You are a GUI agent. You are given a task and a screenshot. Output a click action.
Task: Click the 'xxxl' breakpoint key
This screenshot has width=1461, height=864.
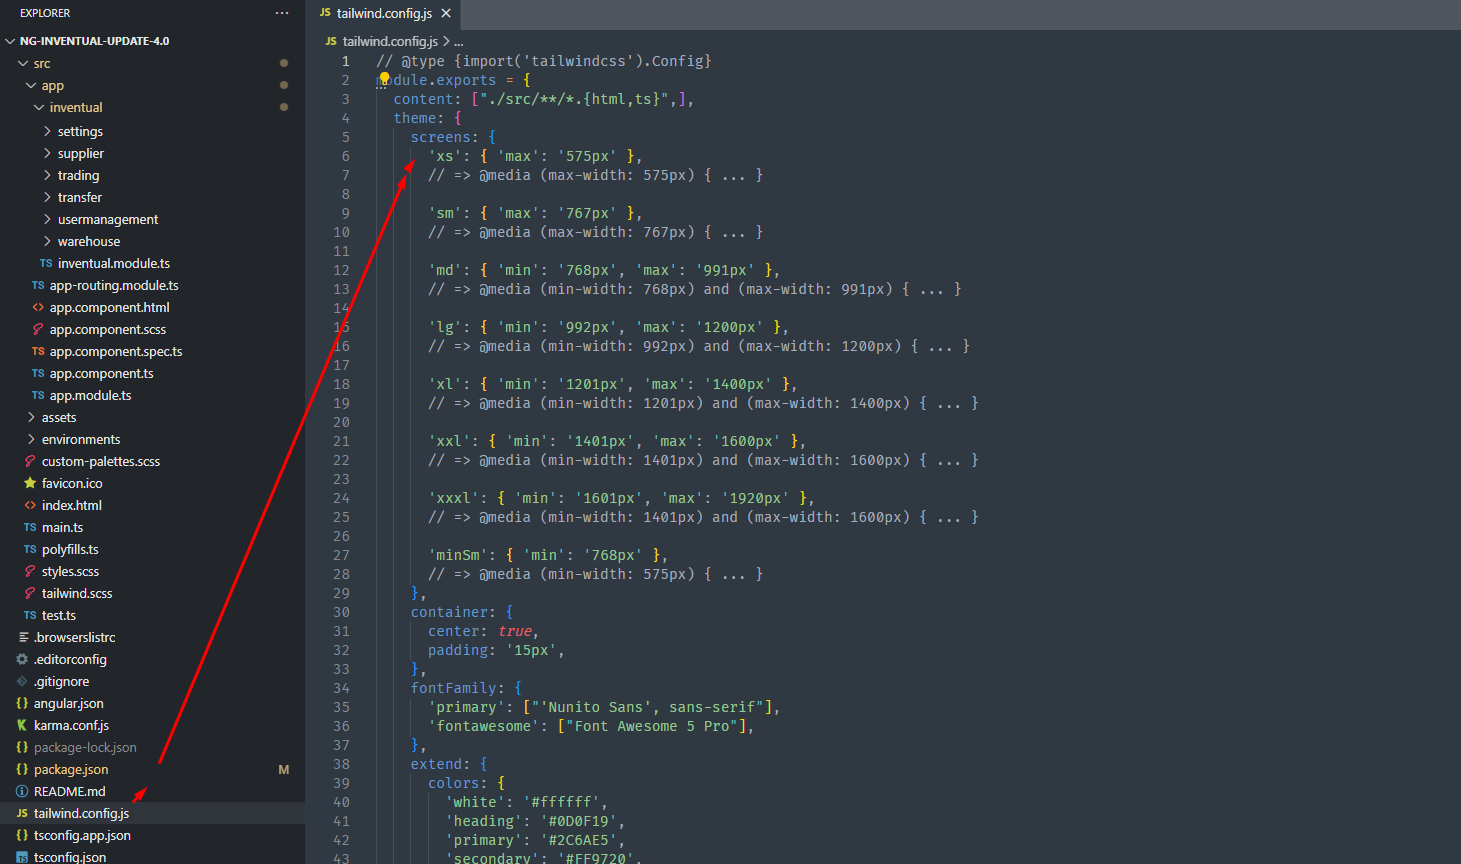pyautogui.click(x=453, y=498)
